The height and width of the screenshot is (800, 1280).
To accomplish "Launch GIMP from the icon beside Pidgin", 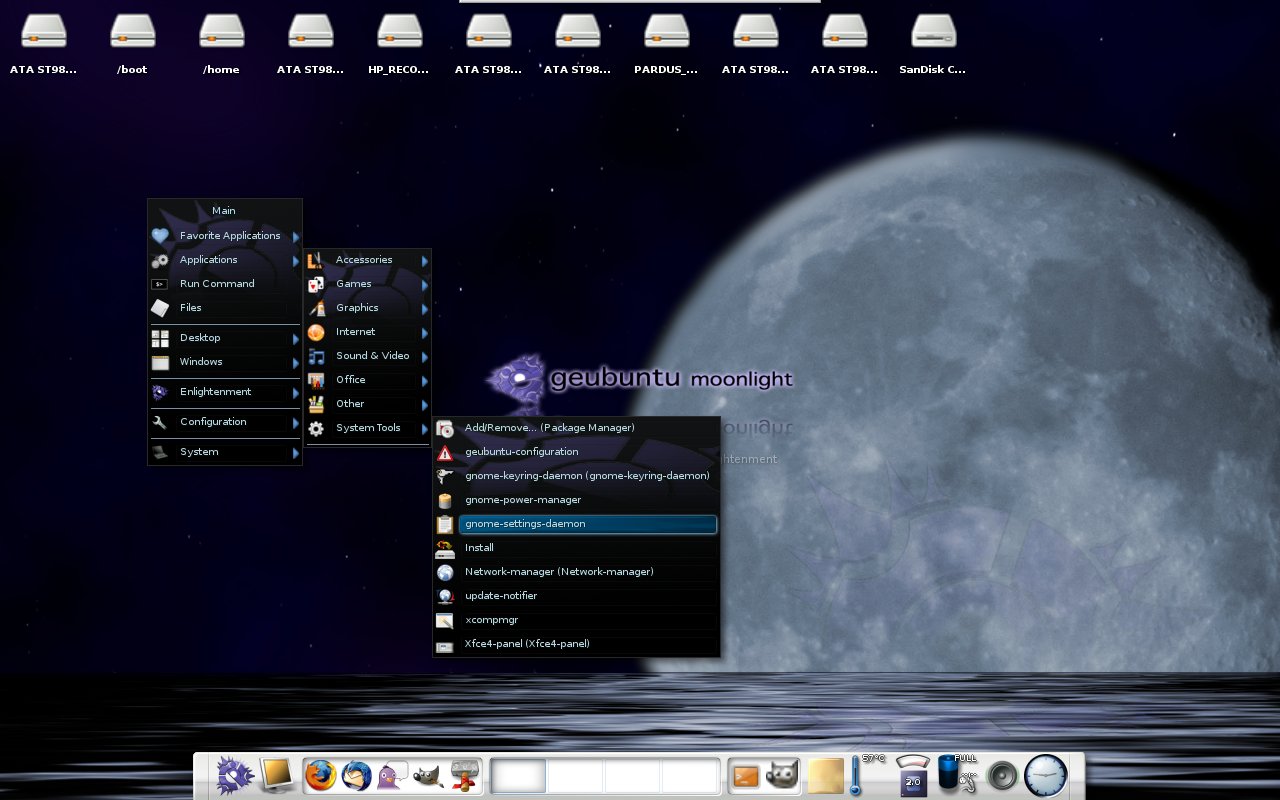I will coord(428,776).
